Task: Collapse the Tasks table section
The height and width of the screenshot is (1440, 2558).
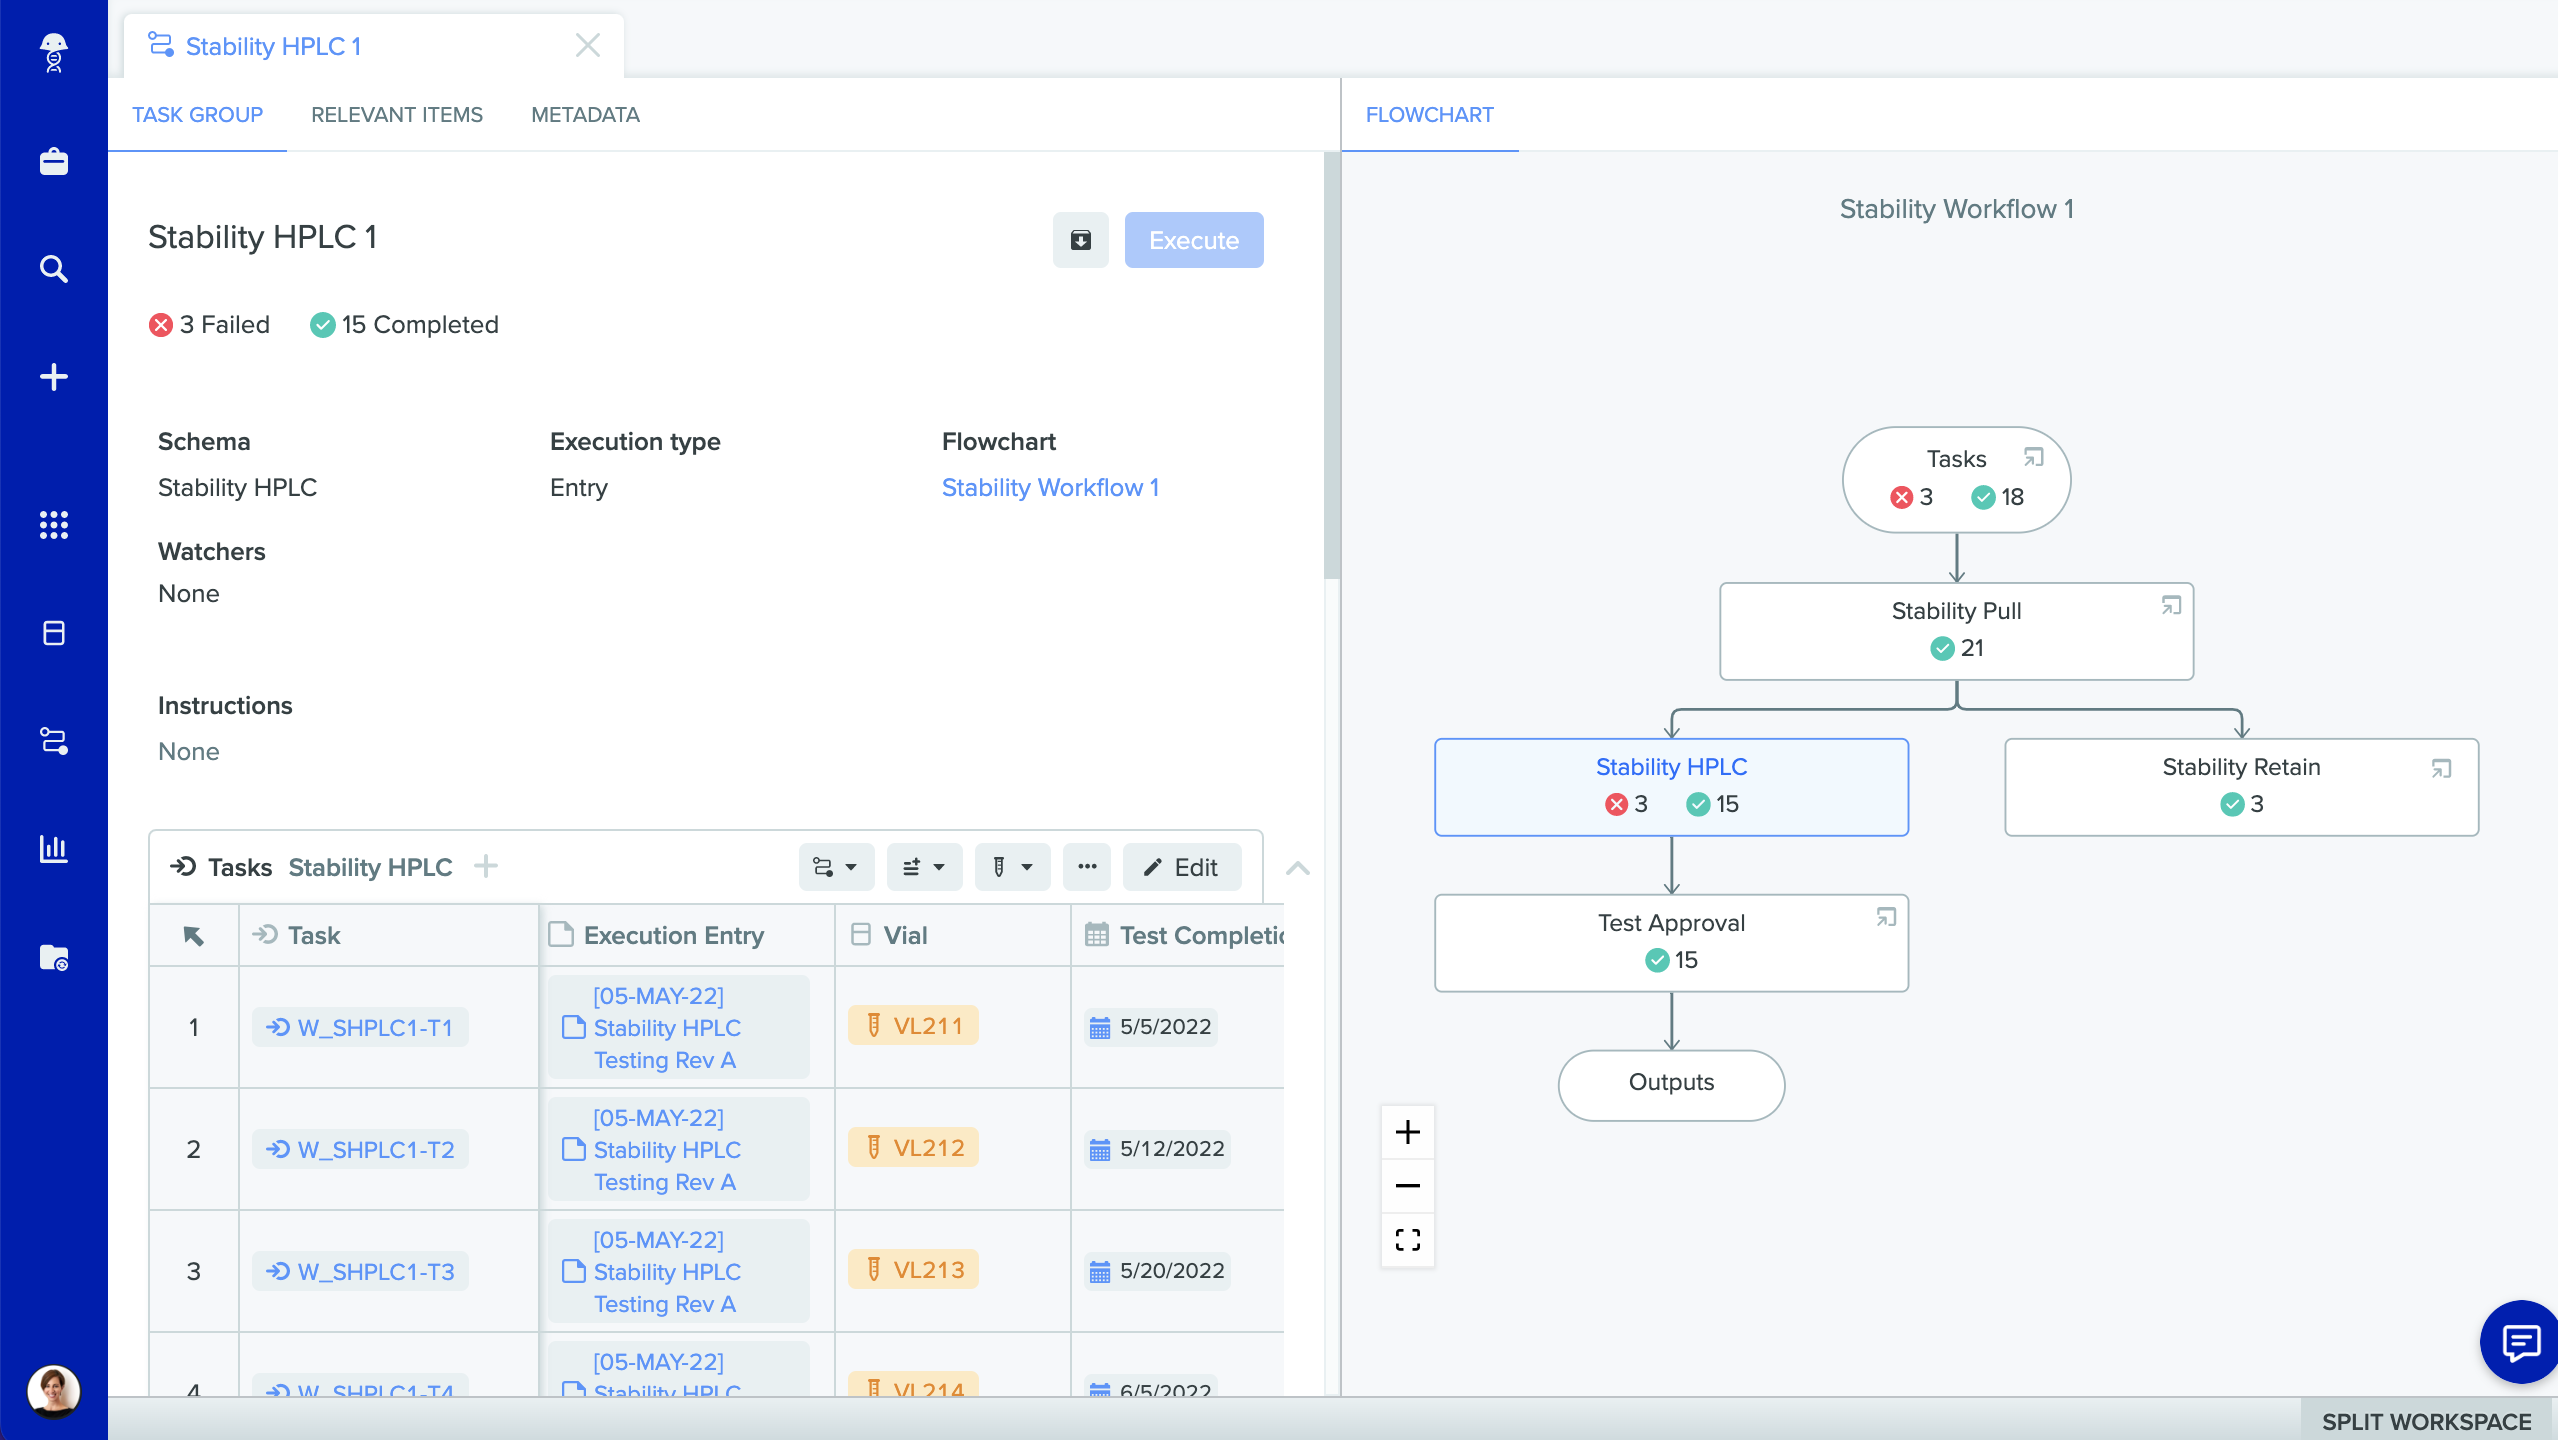Action: [x=1297, y=868]
